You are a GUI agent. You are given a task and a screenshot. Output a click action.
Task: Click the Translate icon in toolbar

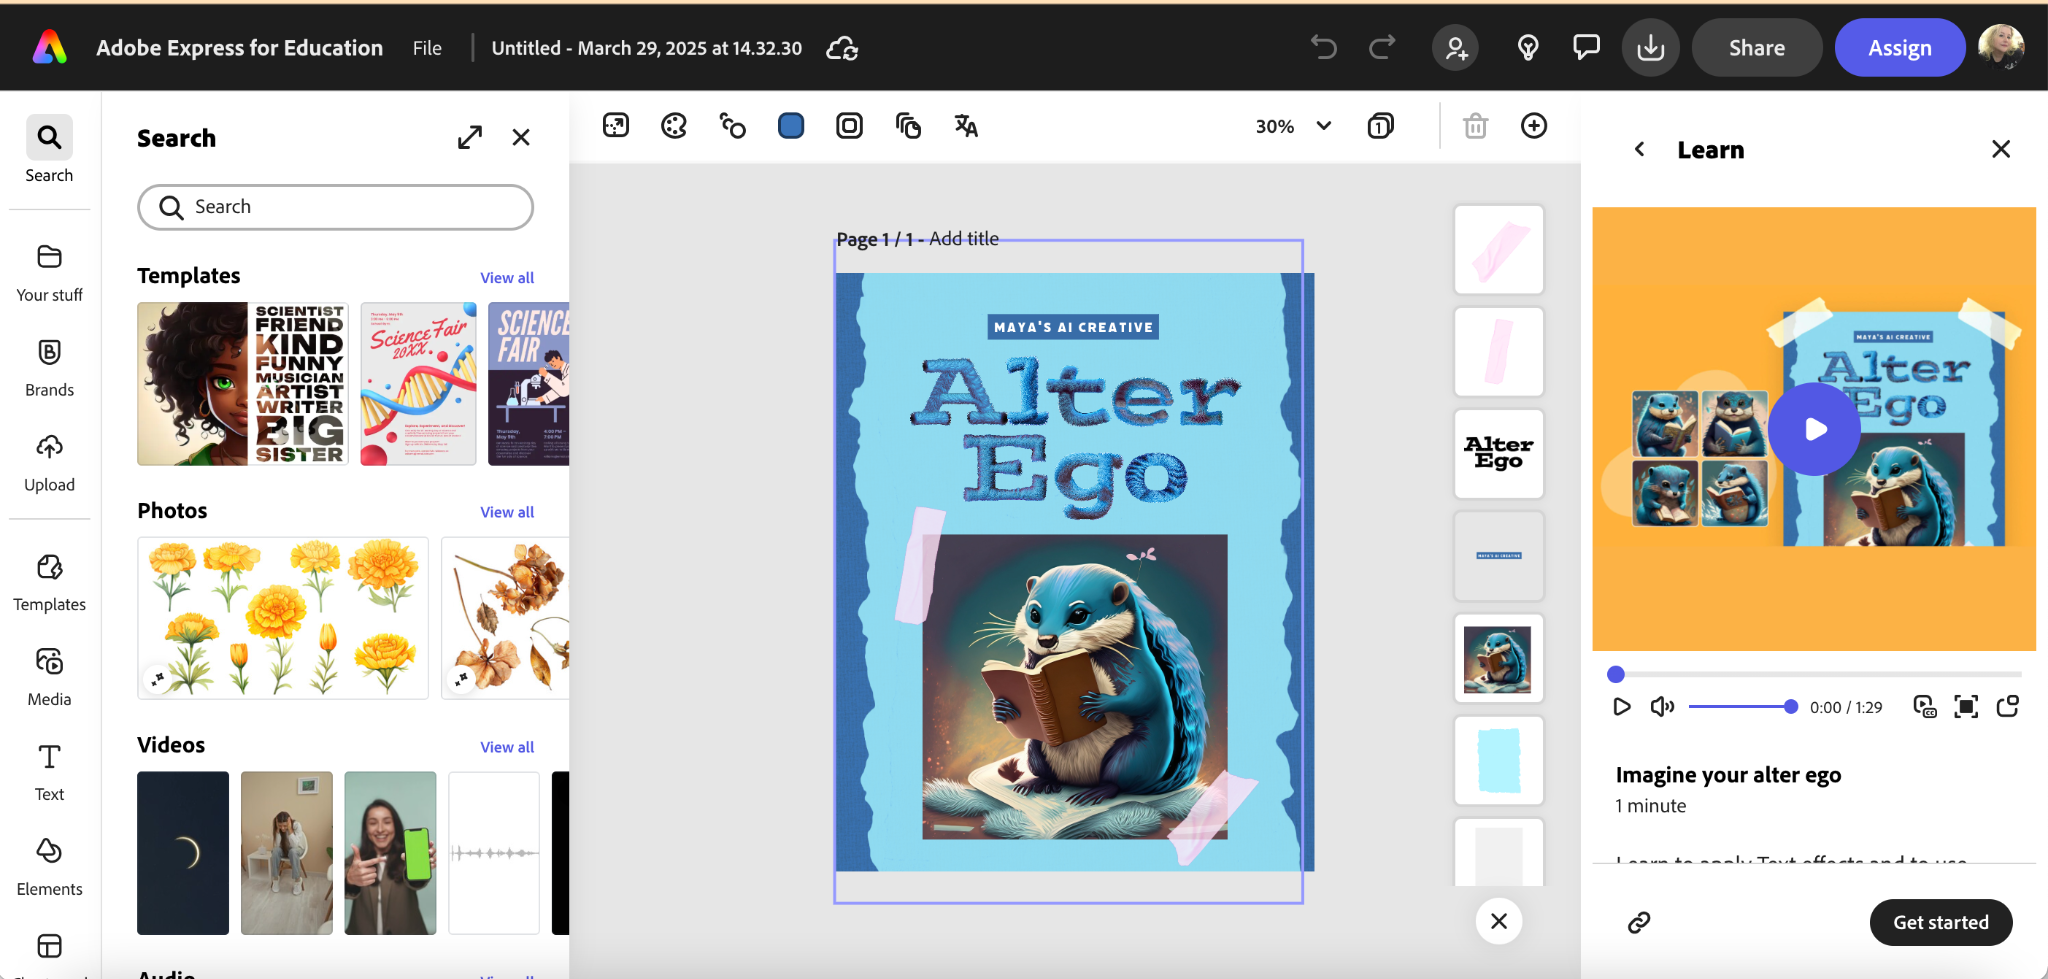[x=965, y=126]
